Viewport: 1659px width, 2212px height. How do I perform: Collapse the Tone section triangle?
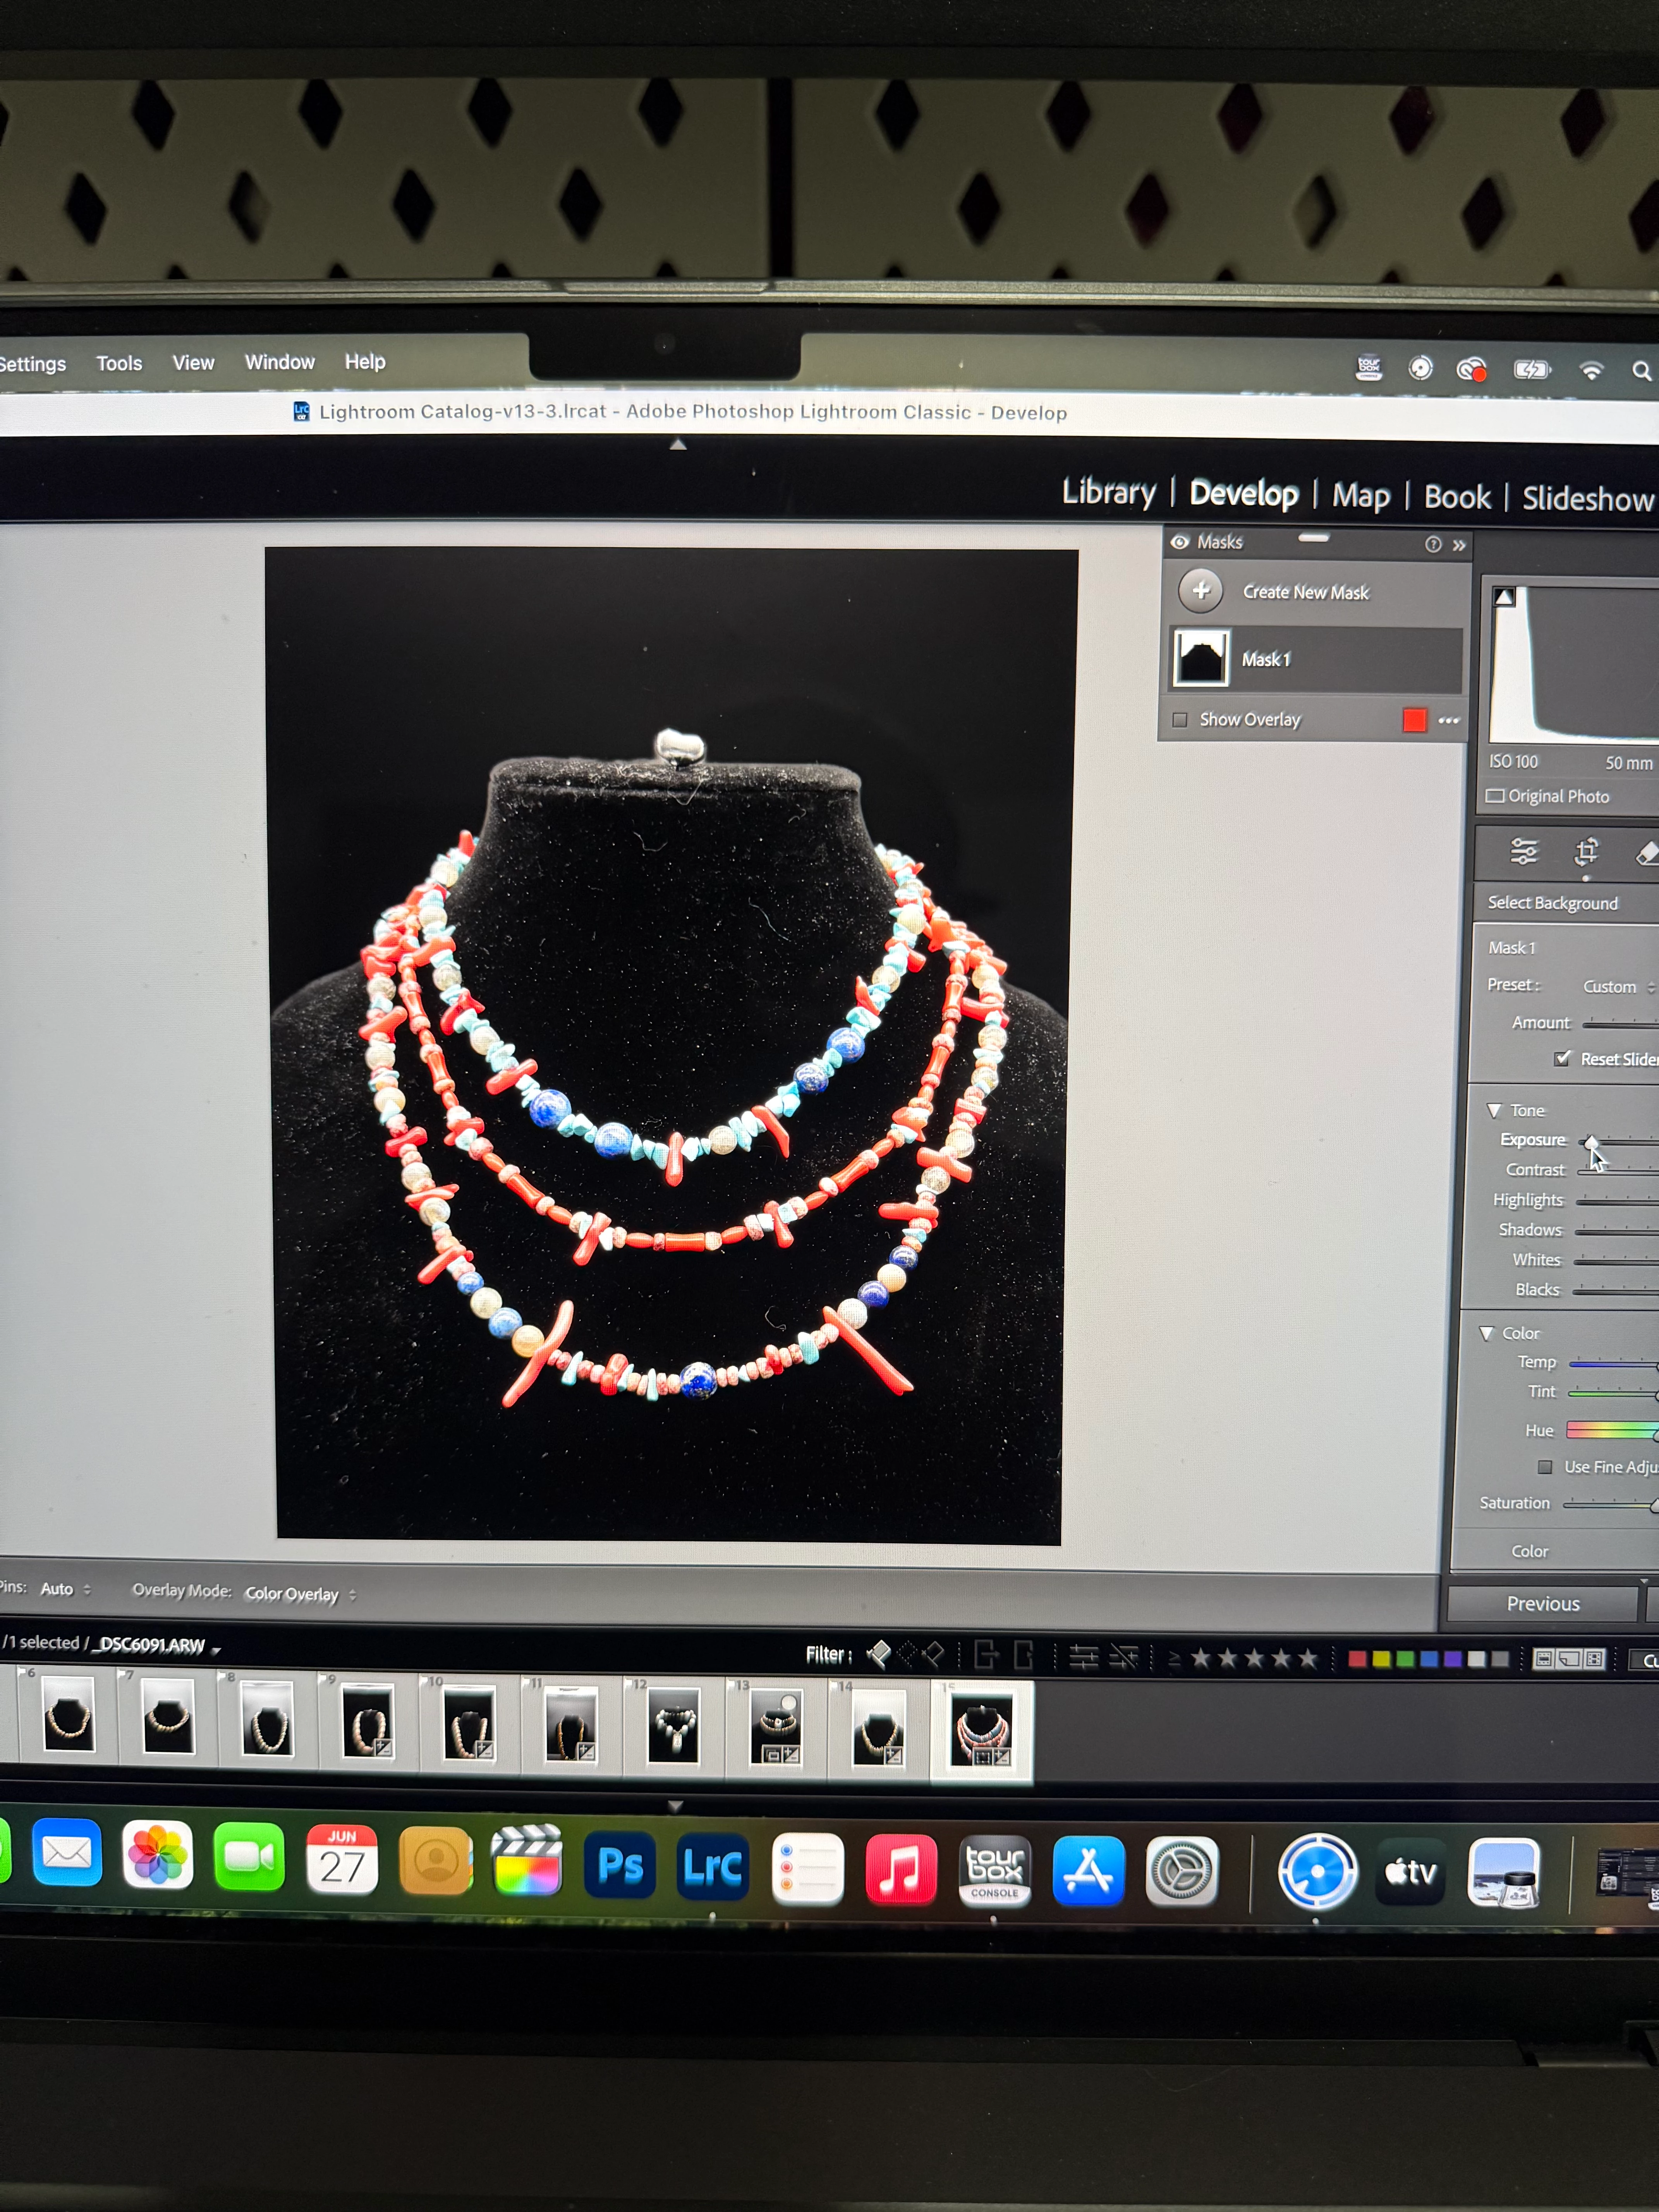tap(1494, 1110)
